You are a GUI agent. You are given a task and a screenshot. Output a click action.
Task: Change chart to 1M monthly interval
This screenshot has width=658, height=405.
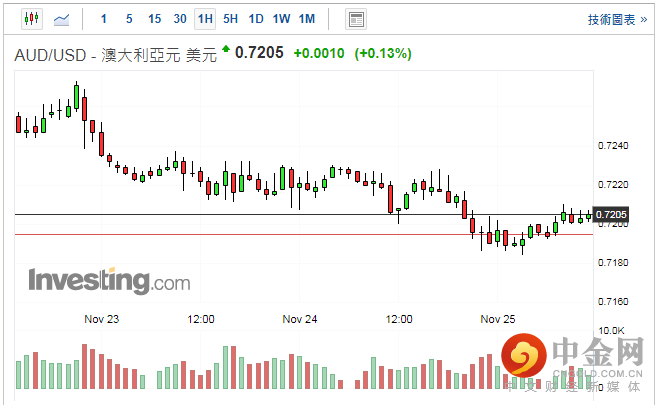coord(307,19)
